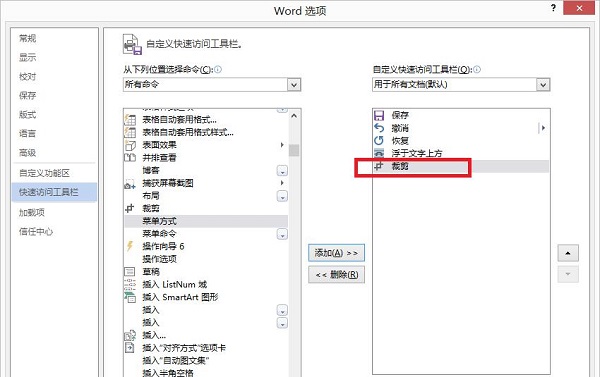Click the 浮于文字上方 wrap icon

click(x=379, y=153)
